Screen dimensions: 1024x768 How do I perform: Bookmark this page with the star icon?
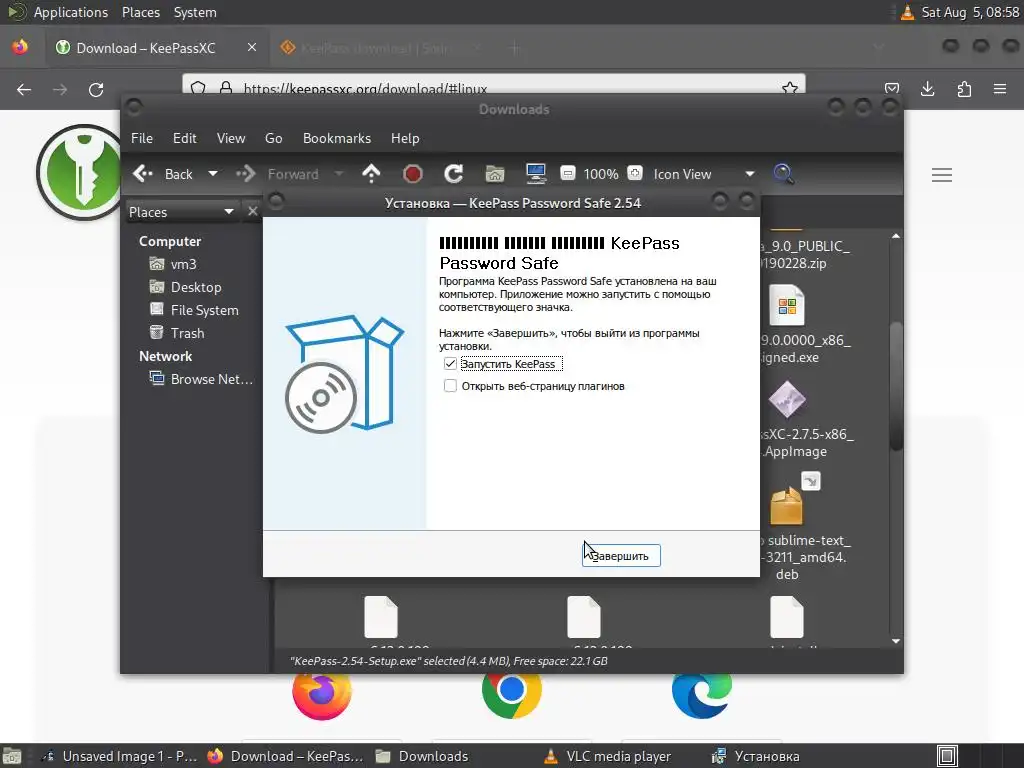coord(790,88)
